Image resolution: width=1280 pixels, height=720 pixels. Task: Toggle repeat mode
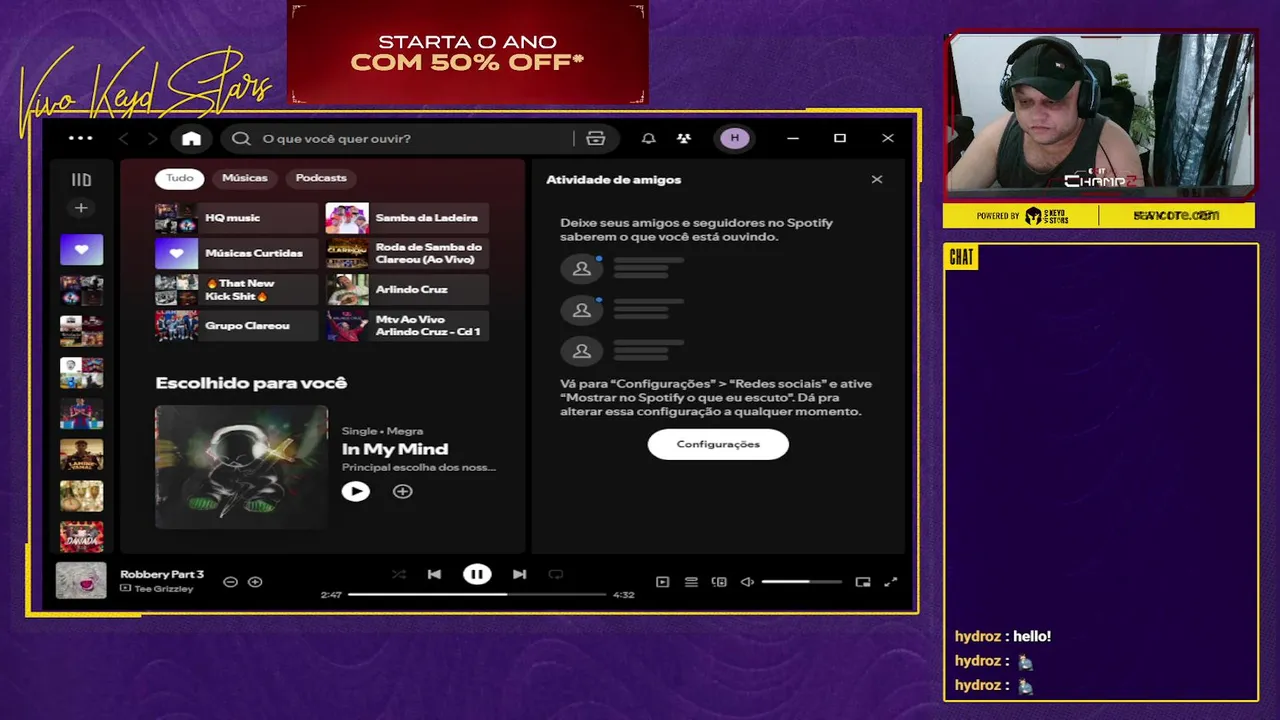tap(556, 574)
